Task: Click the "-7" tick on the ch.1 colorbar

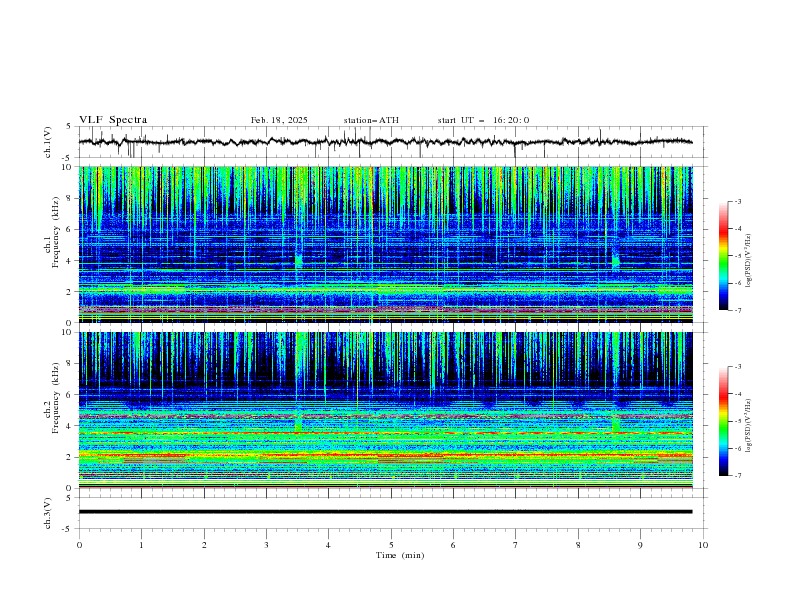Action: pyautogui.click(x=737, y=310)
